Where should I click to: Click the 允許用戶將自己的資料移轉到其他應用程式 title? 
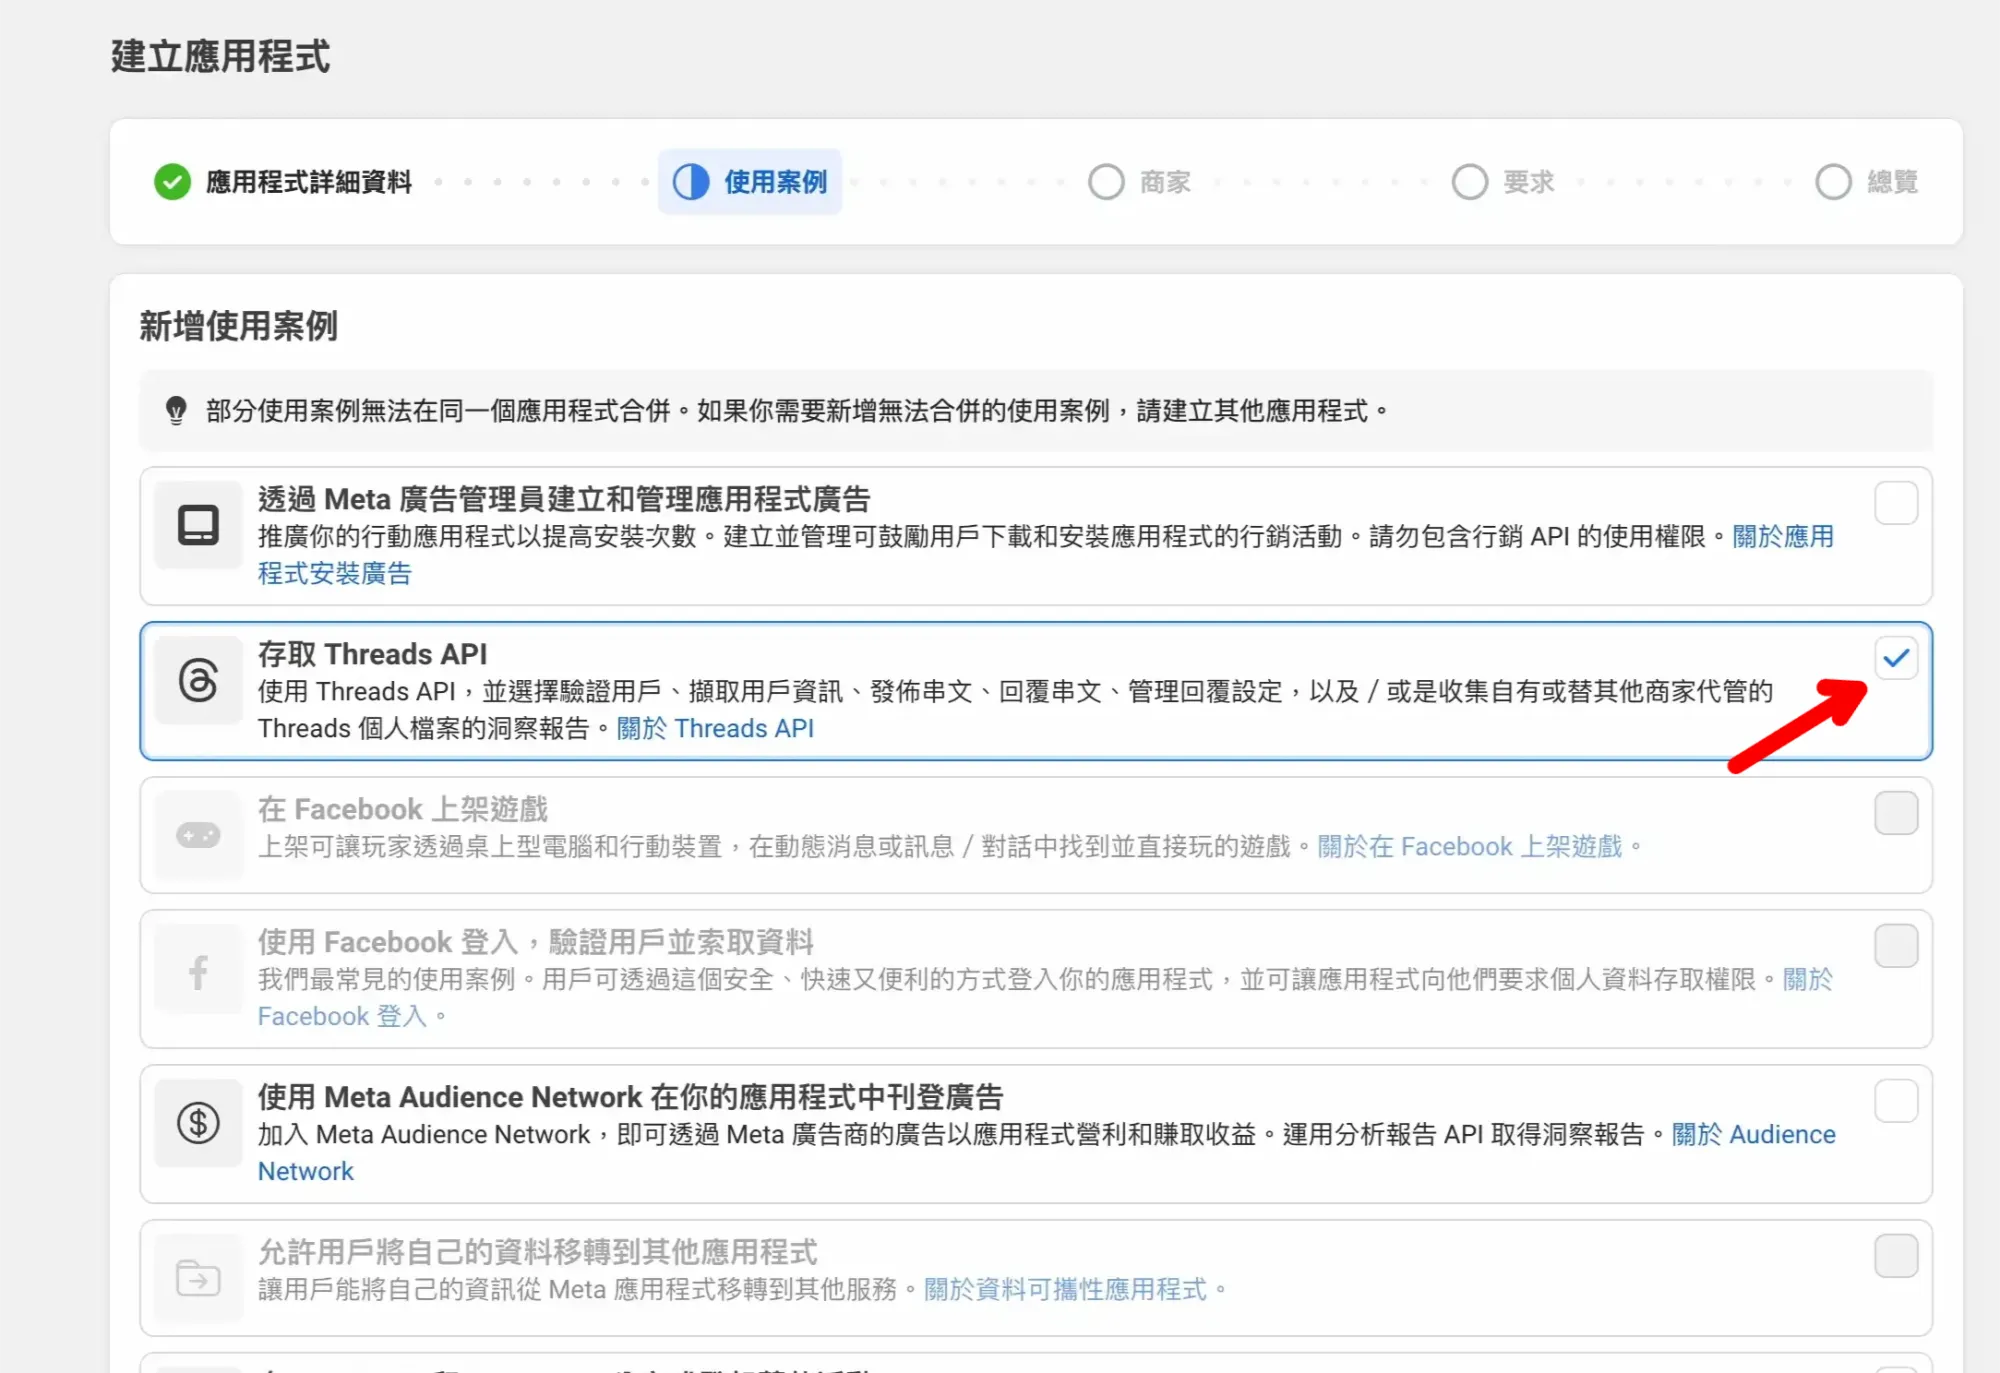[538, 1252]
